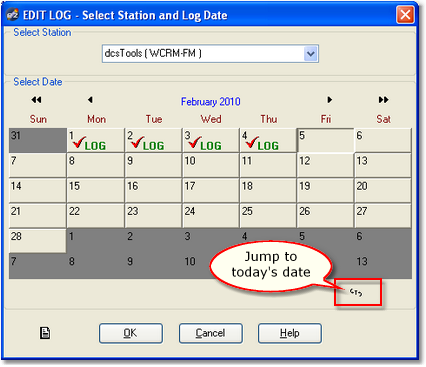Pick January 31 greyed date cell

pos(38,140)
